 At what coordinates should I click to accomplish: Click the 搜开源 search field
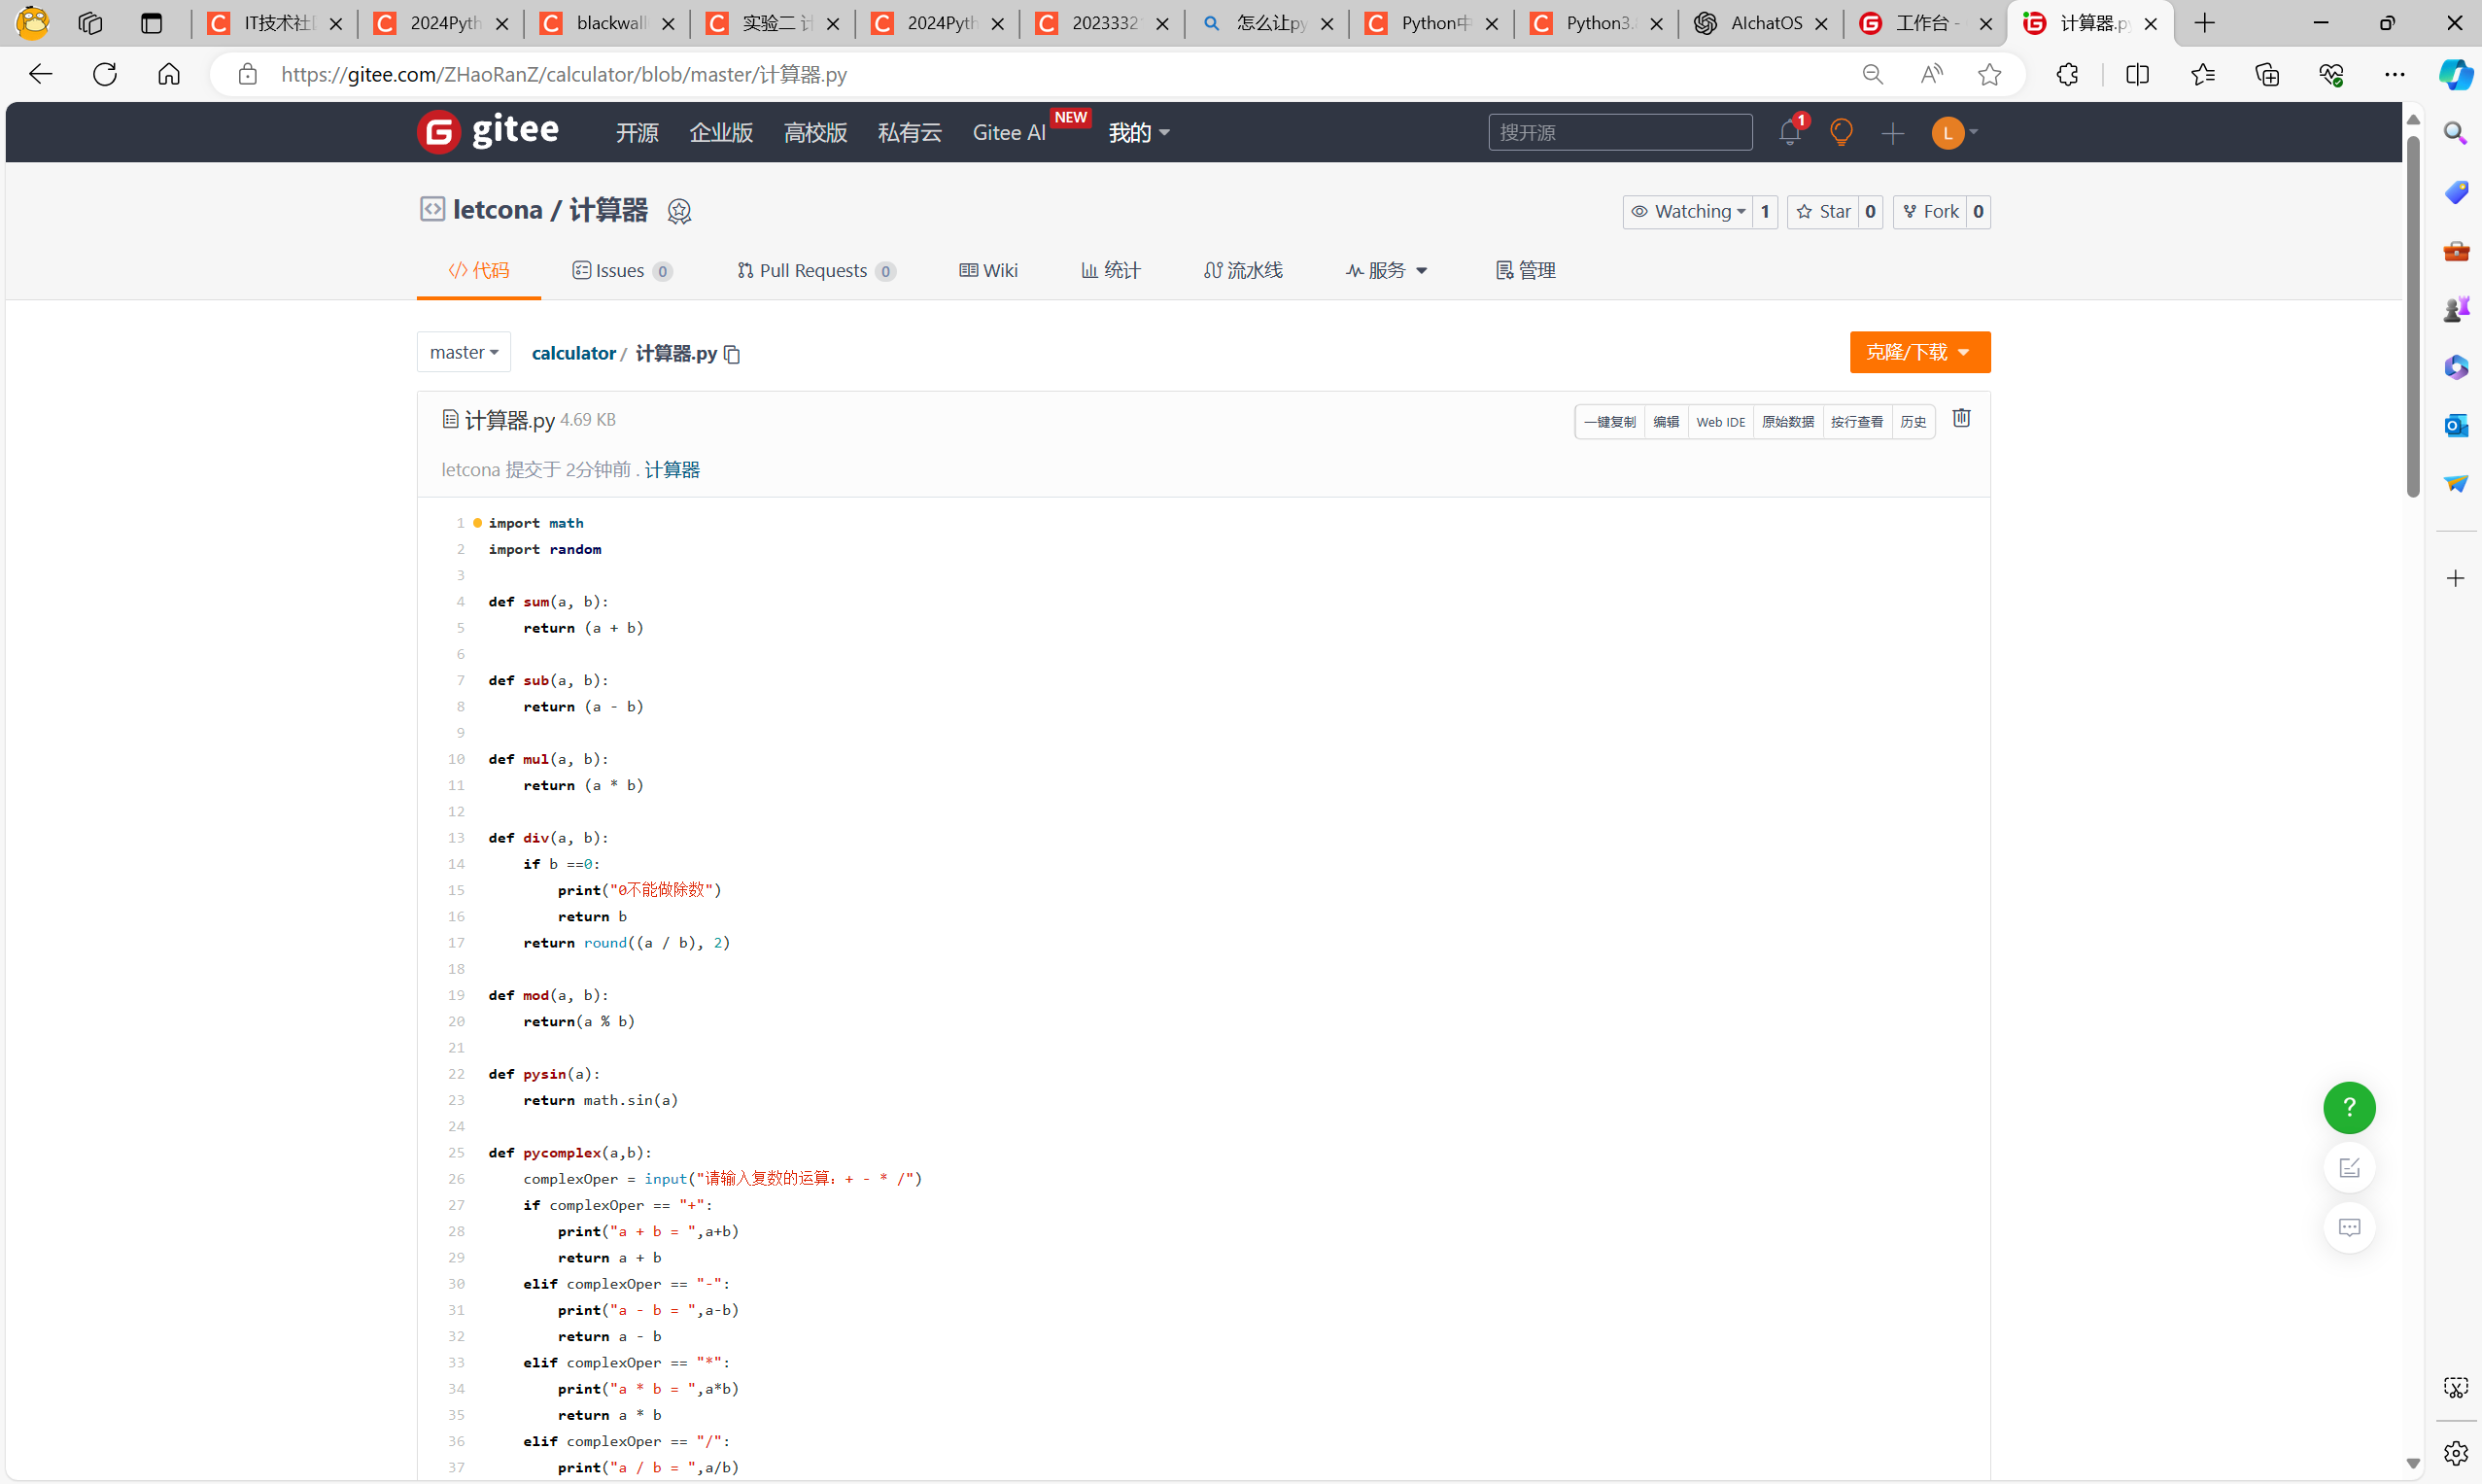click(x=1620, y=132)
